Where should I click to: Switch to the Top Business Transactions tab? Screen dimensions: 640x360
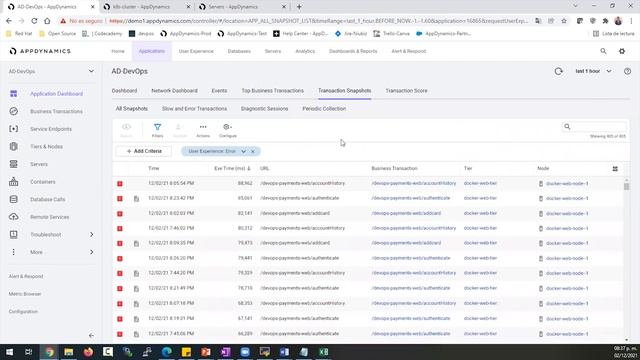click(x=272, y=91)
